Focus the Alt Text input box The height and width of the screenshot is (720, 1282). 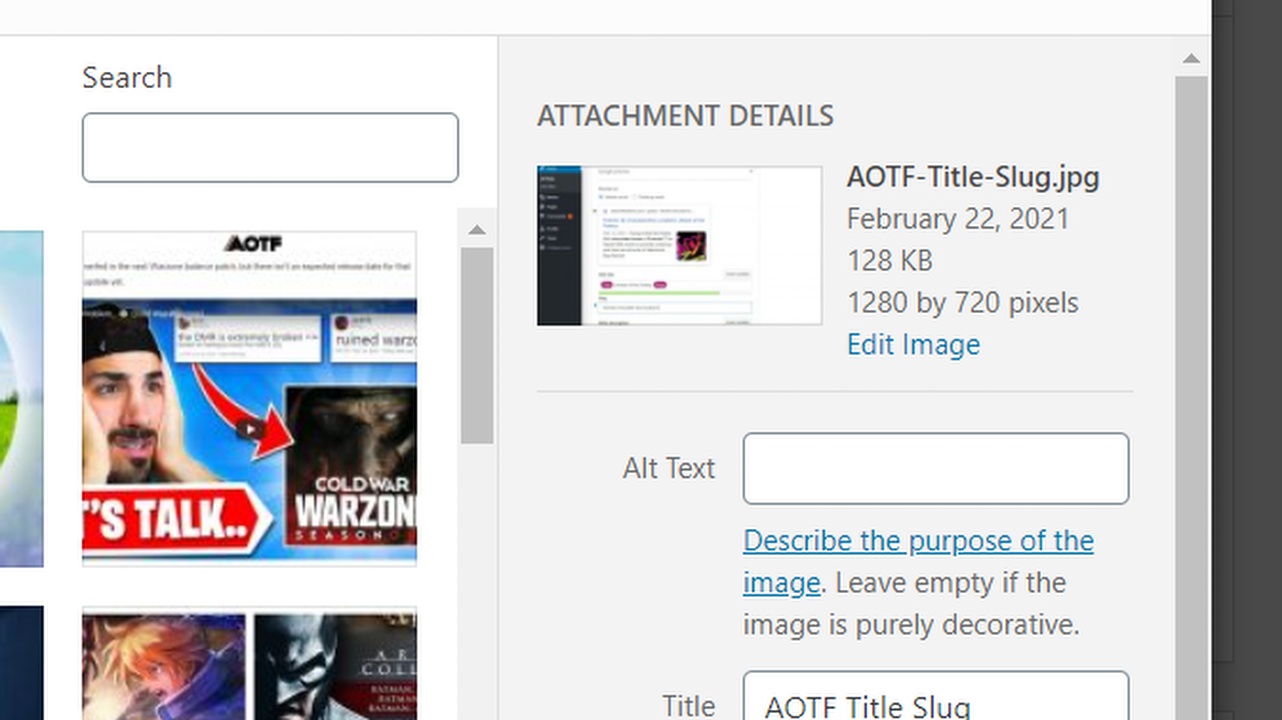(935, 468)
